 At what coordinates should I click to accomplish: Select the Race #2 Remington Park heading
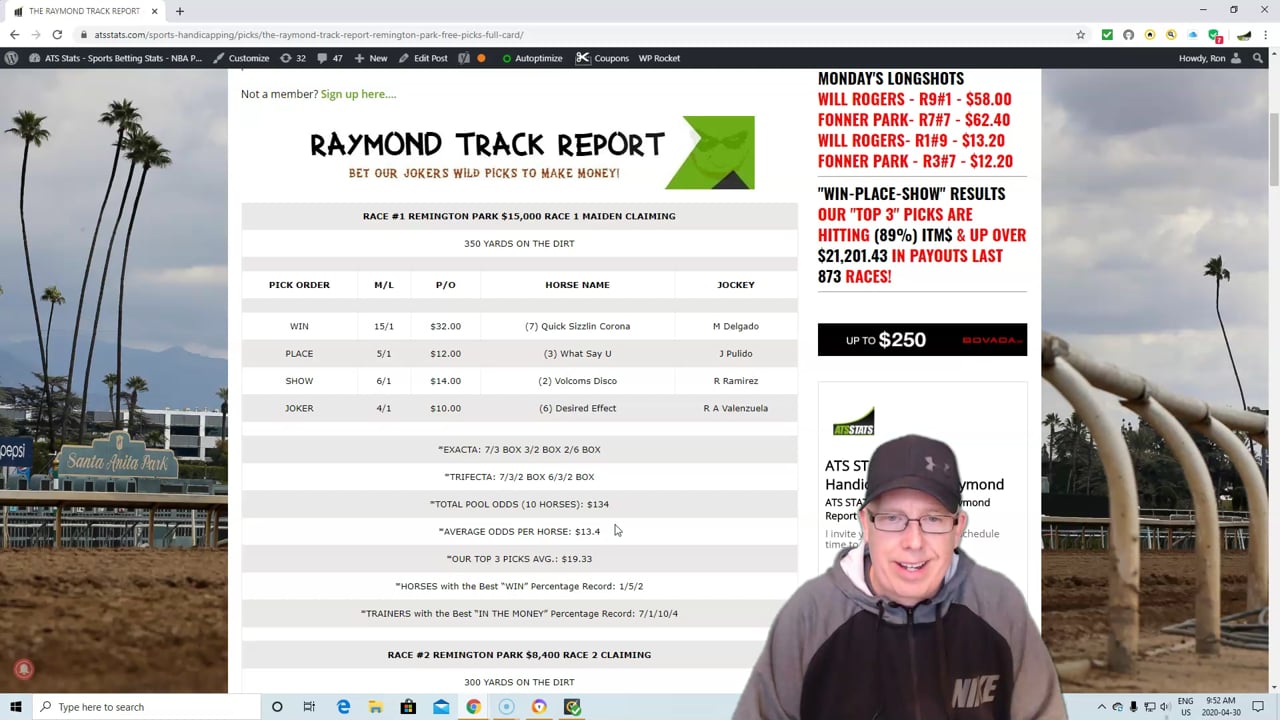click(x=519, y=655)
